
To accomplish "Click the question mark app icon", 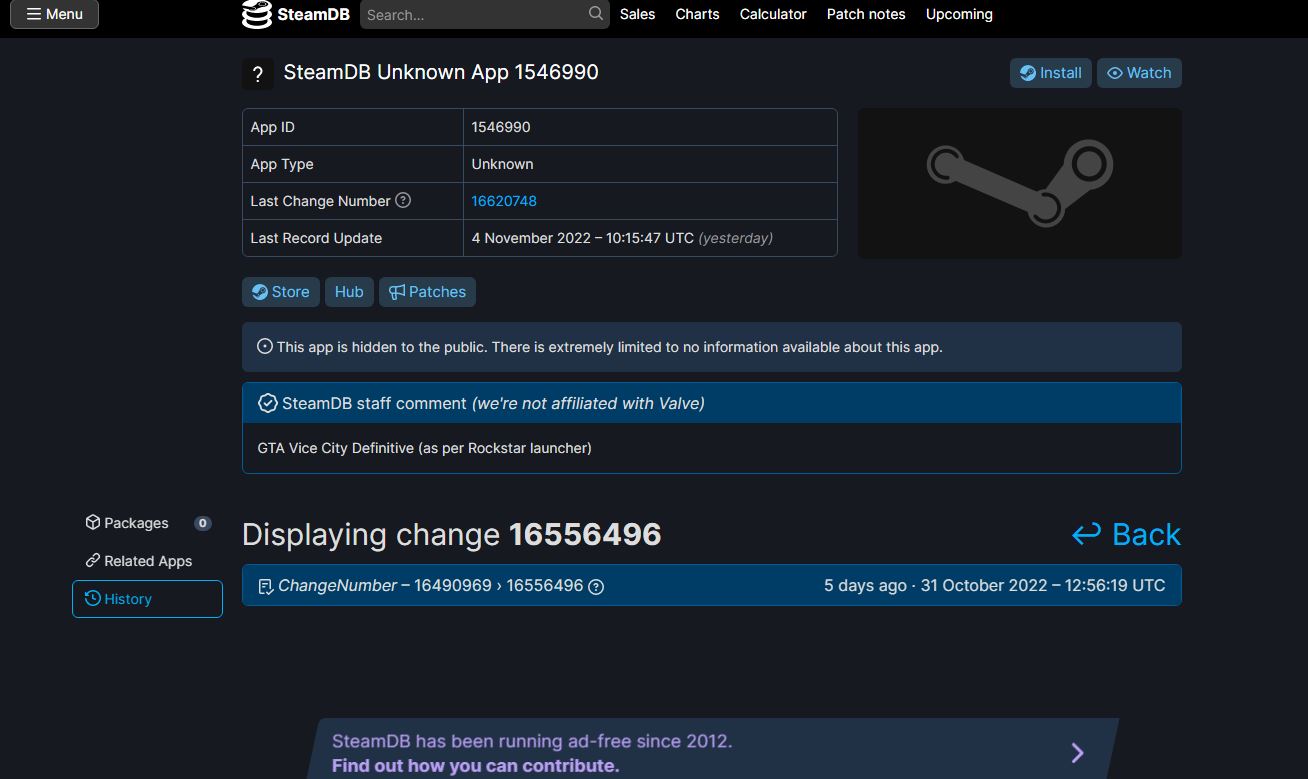I will (x=257, y=74).
